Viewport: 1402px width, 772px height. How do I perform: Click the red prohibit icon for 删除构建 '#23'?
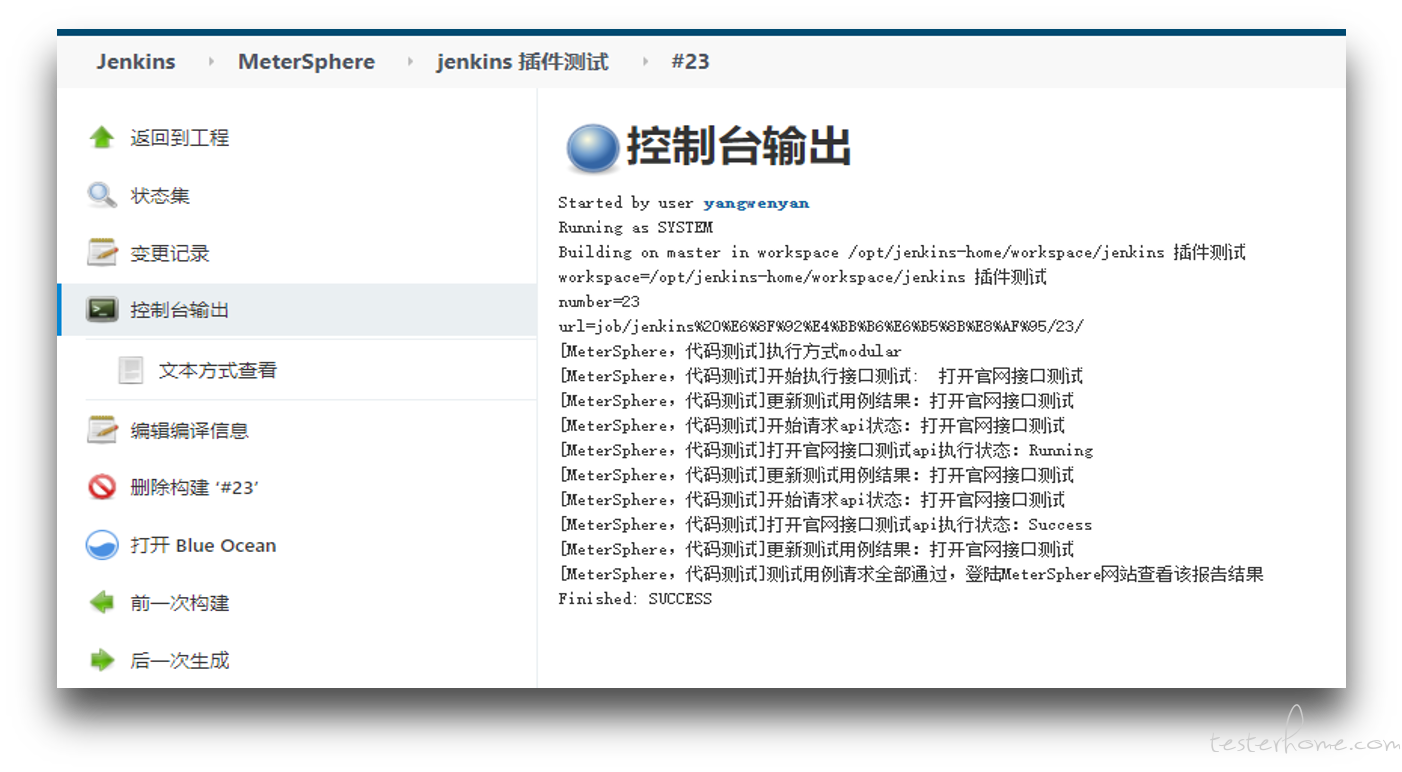102,487
